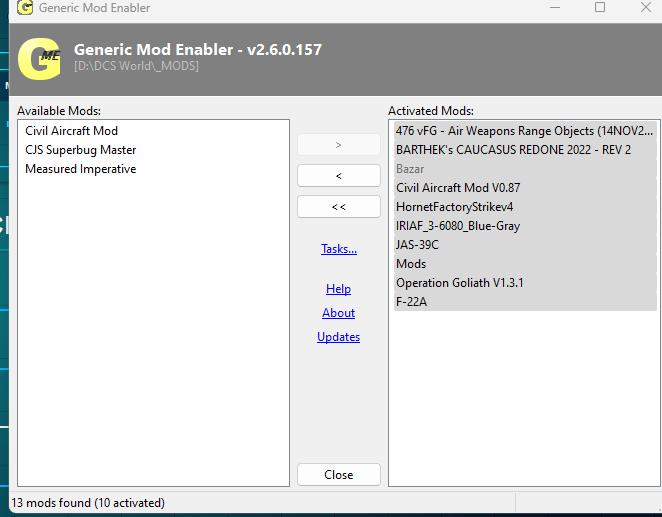The image size is (662, 517).
Task: Click the mods folder path [D:\DCS World\_MODS]
Action: click(136, 66)
